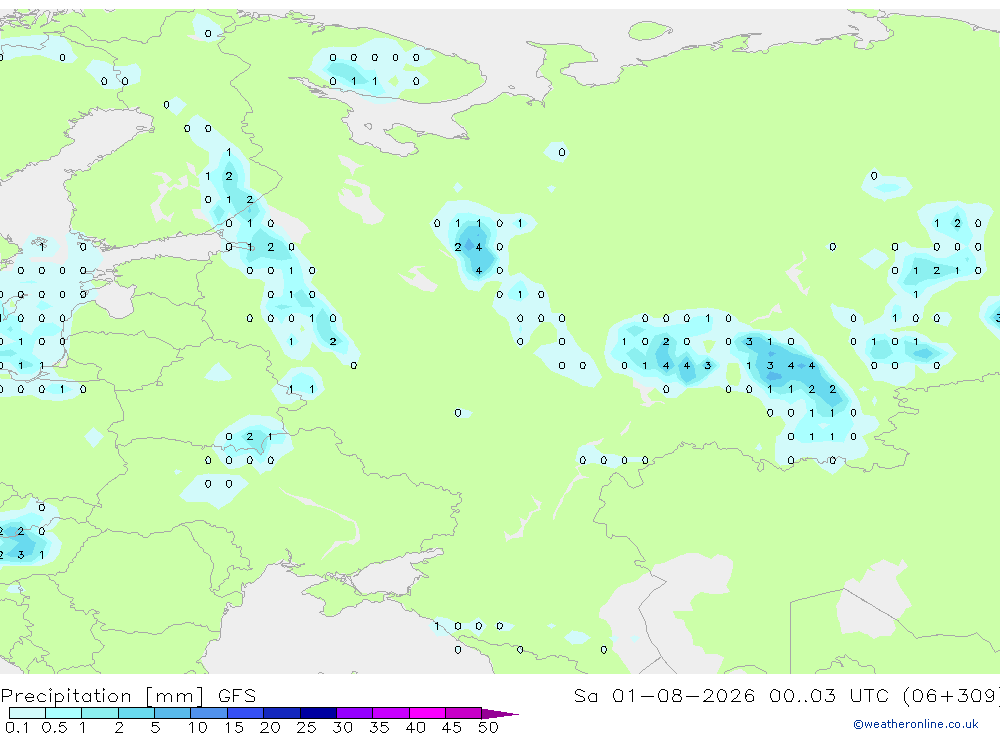The image size is (1000, 733).
Task: Click the '0.5' legend scale label
Action: (54, 727)
